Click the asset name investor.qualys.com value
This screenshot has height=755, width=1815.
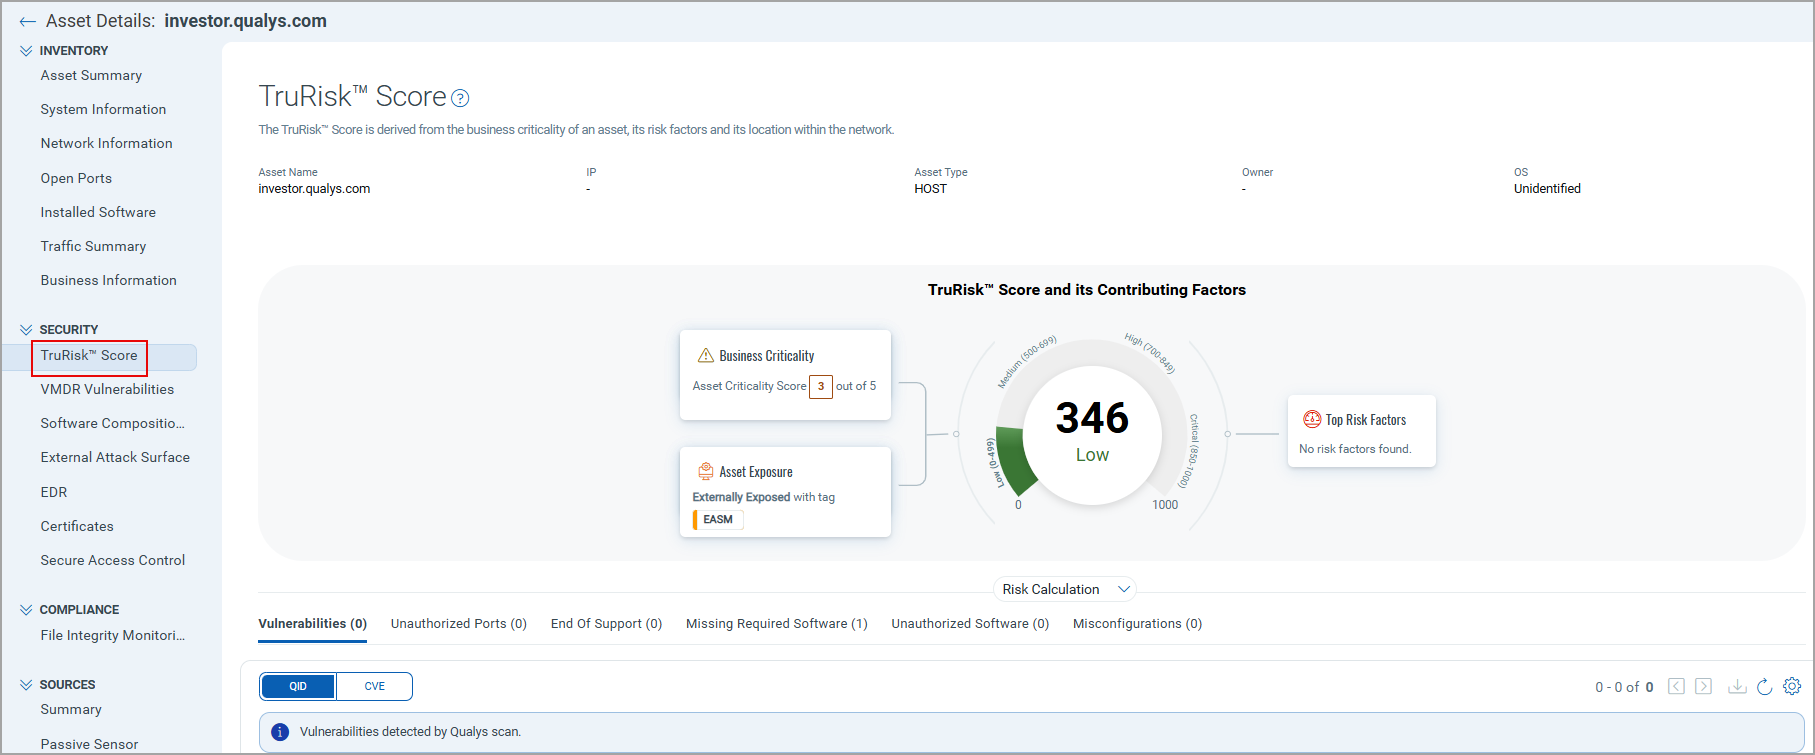(x=314, y=188)
